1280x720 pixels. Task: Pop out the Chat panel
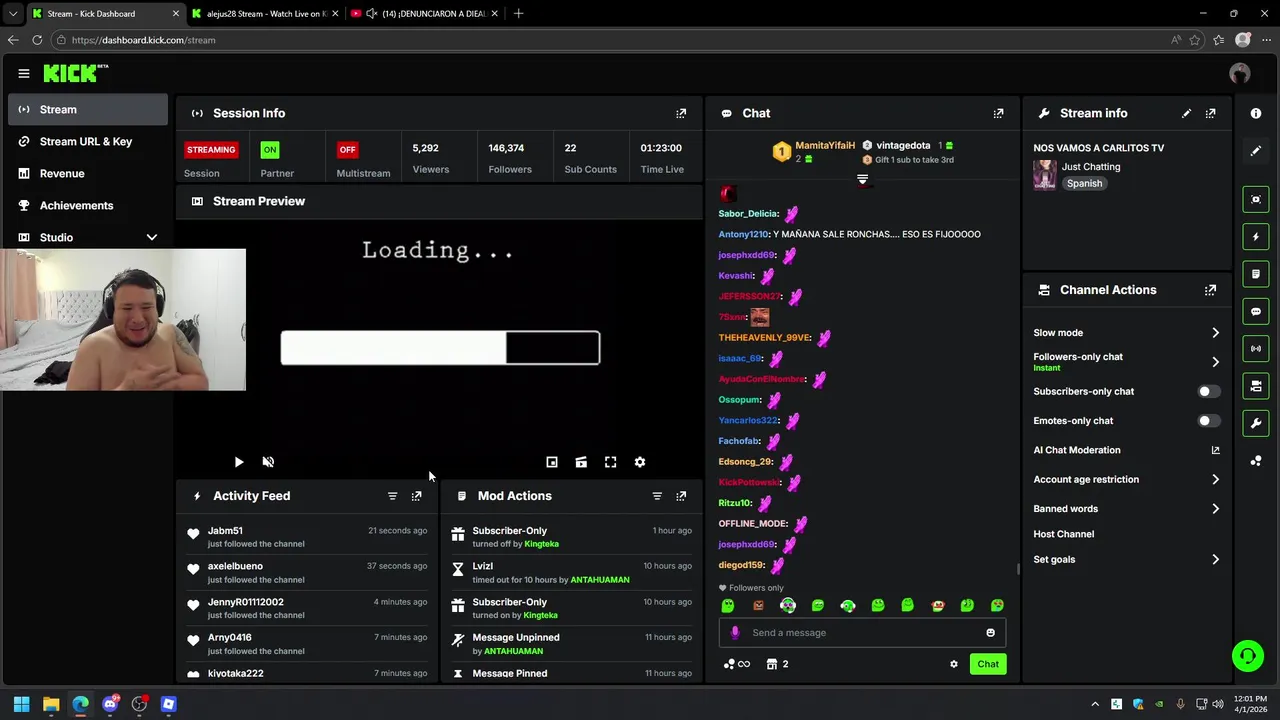tap(998, 113)
